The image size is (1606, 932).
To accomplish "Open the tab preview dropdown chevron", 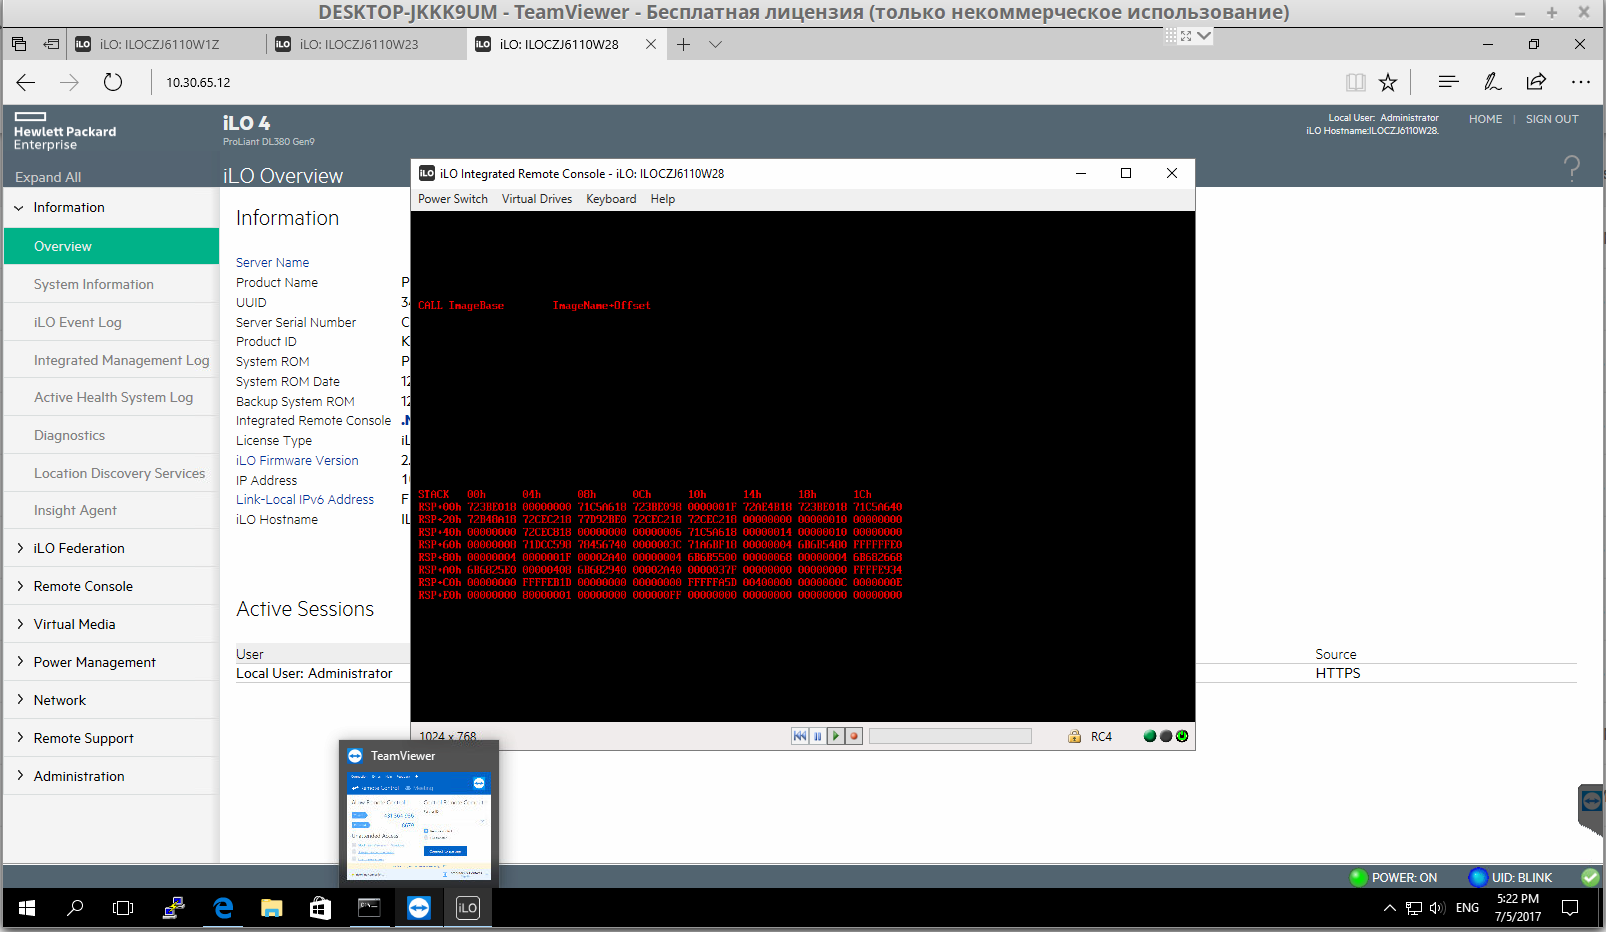I will point(715,44).
